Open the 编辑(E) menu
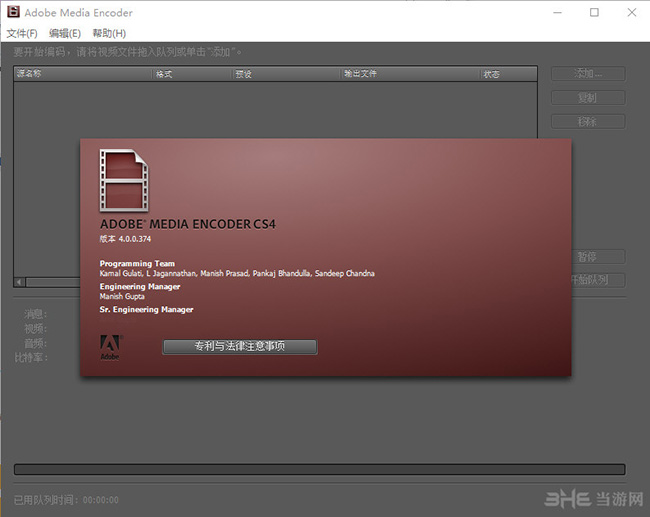The width and height of the screenshot is (650, 517). [x=65, y=33]
